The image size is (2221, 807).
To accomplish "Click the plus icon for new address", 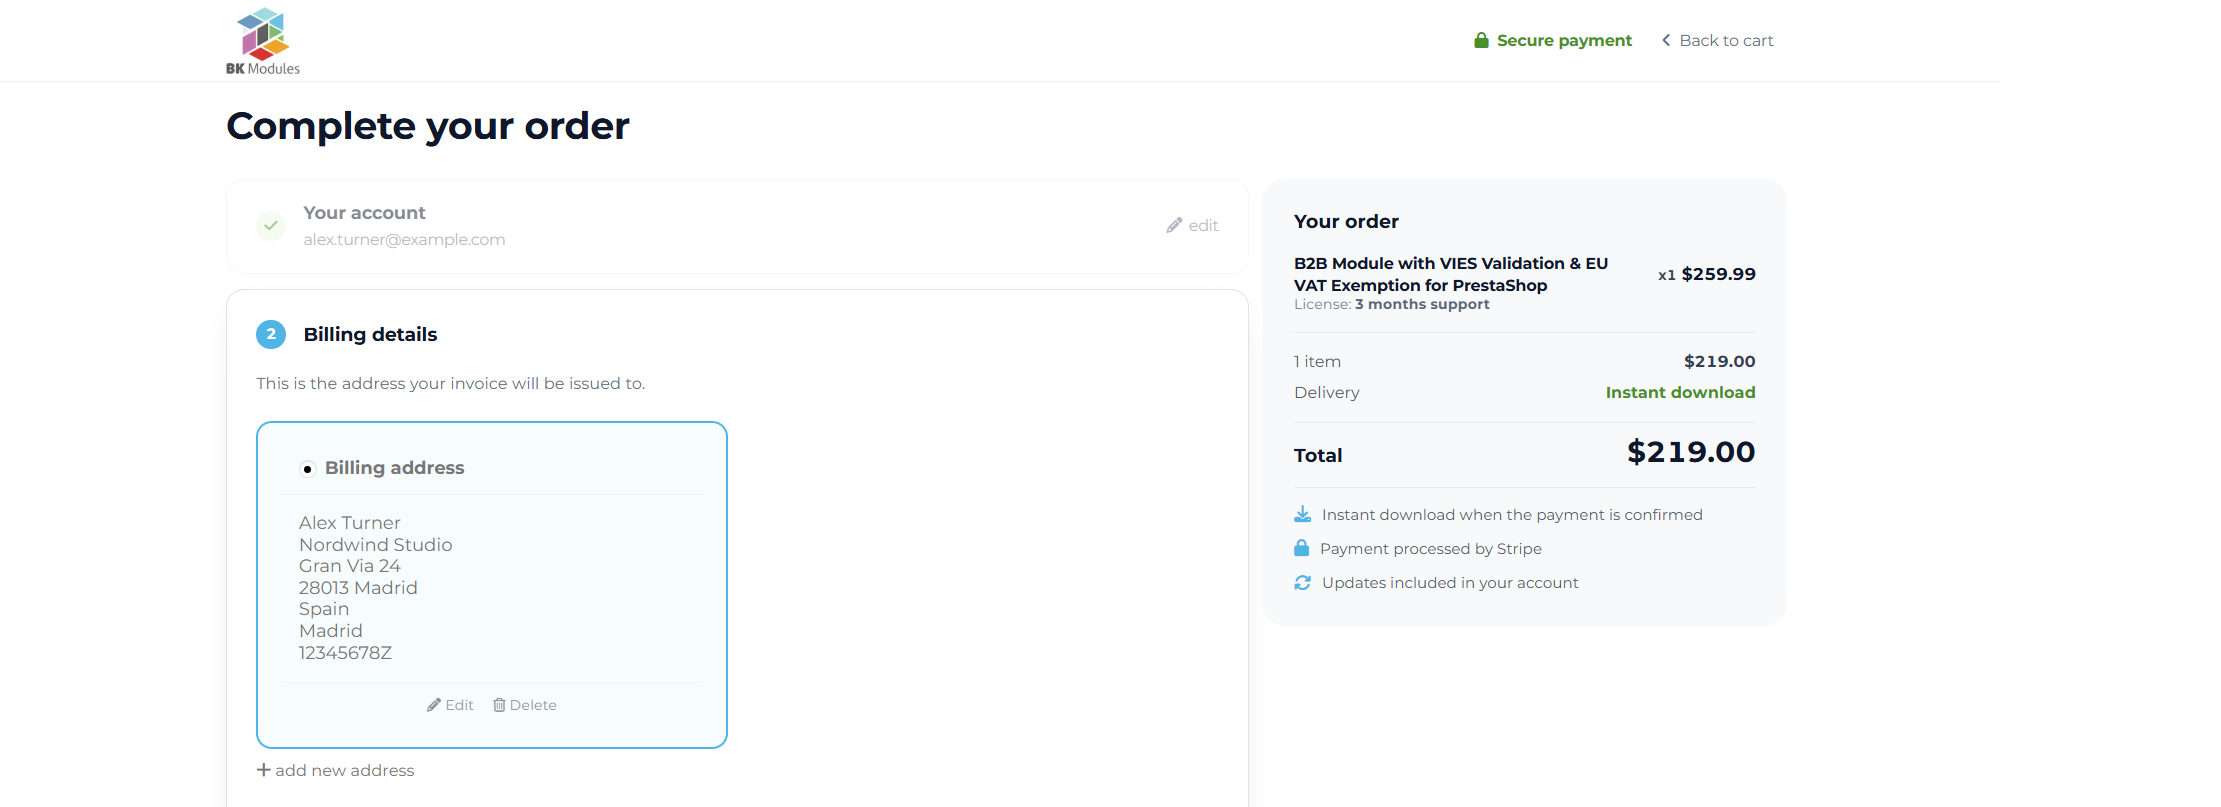I will pos(264,770).
